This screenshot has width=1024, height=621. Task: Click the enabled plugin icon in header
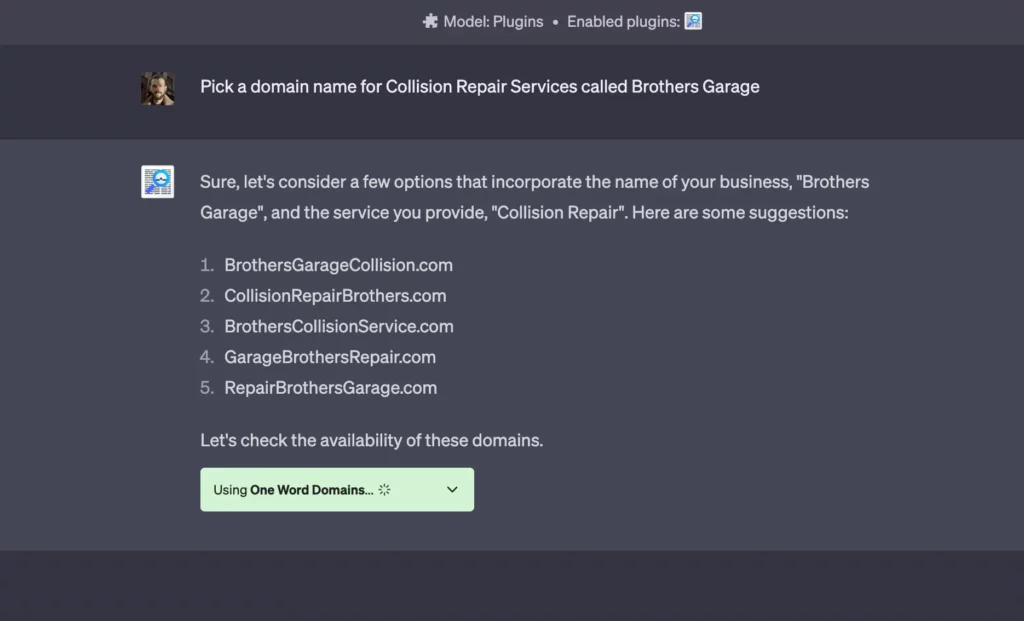click(693, 21)
